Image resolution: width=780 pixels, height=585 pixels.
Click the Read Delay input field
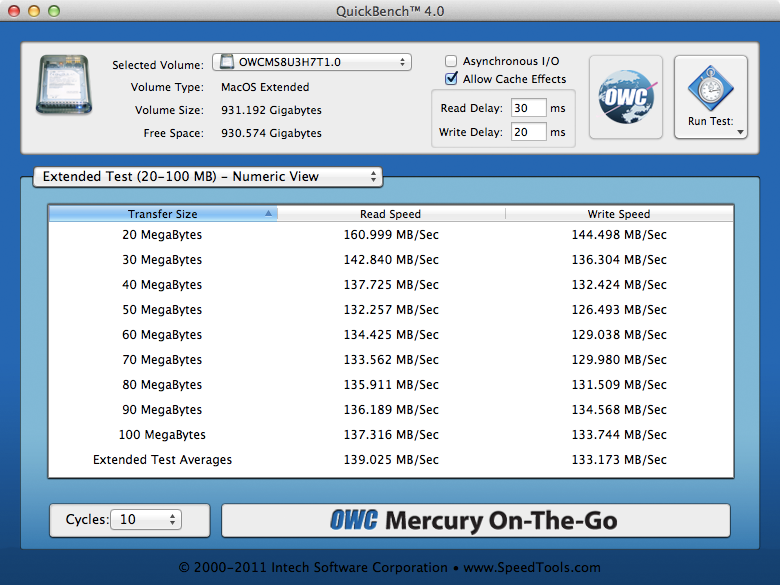coord(528,108)
